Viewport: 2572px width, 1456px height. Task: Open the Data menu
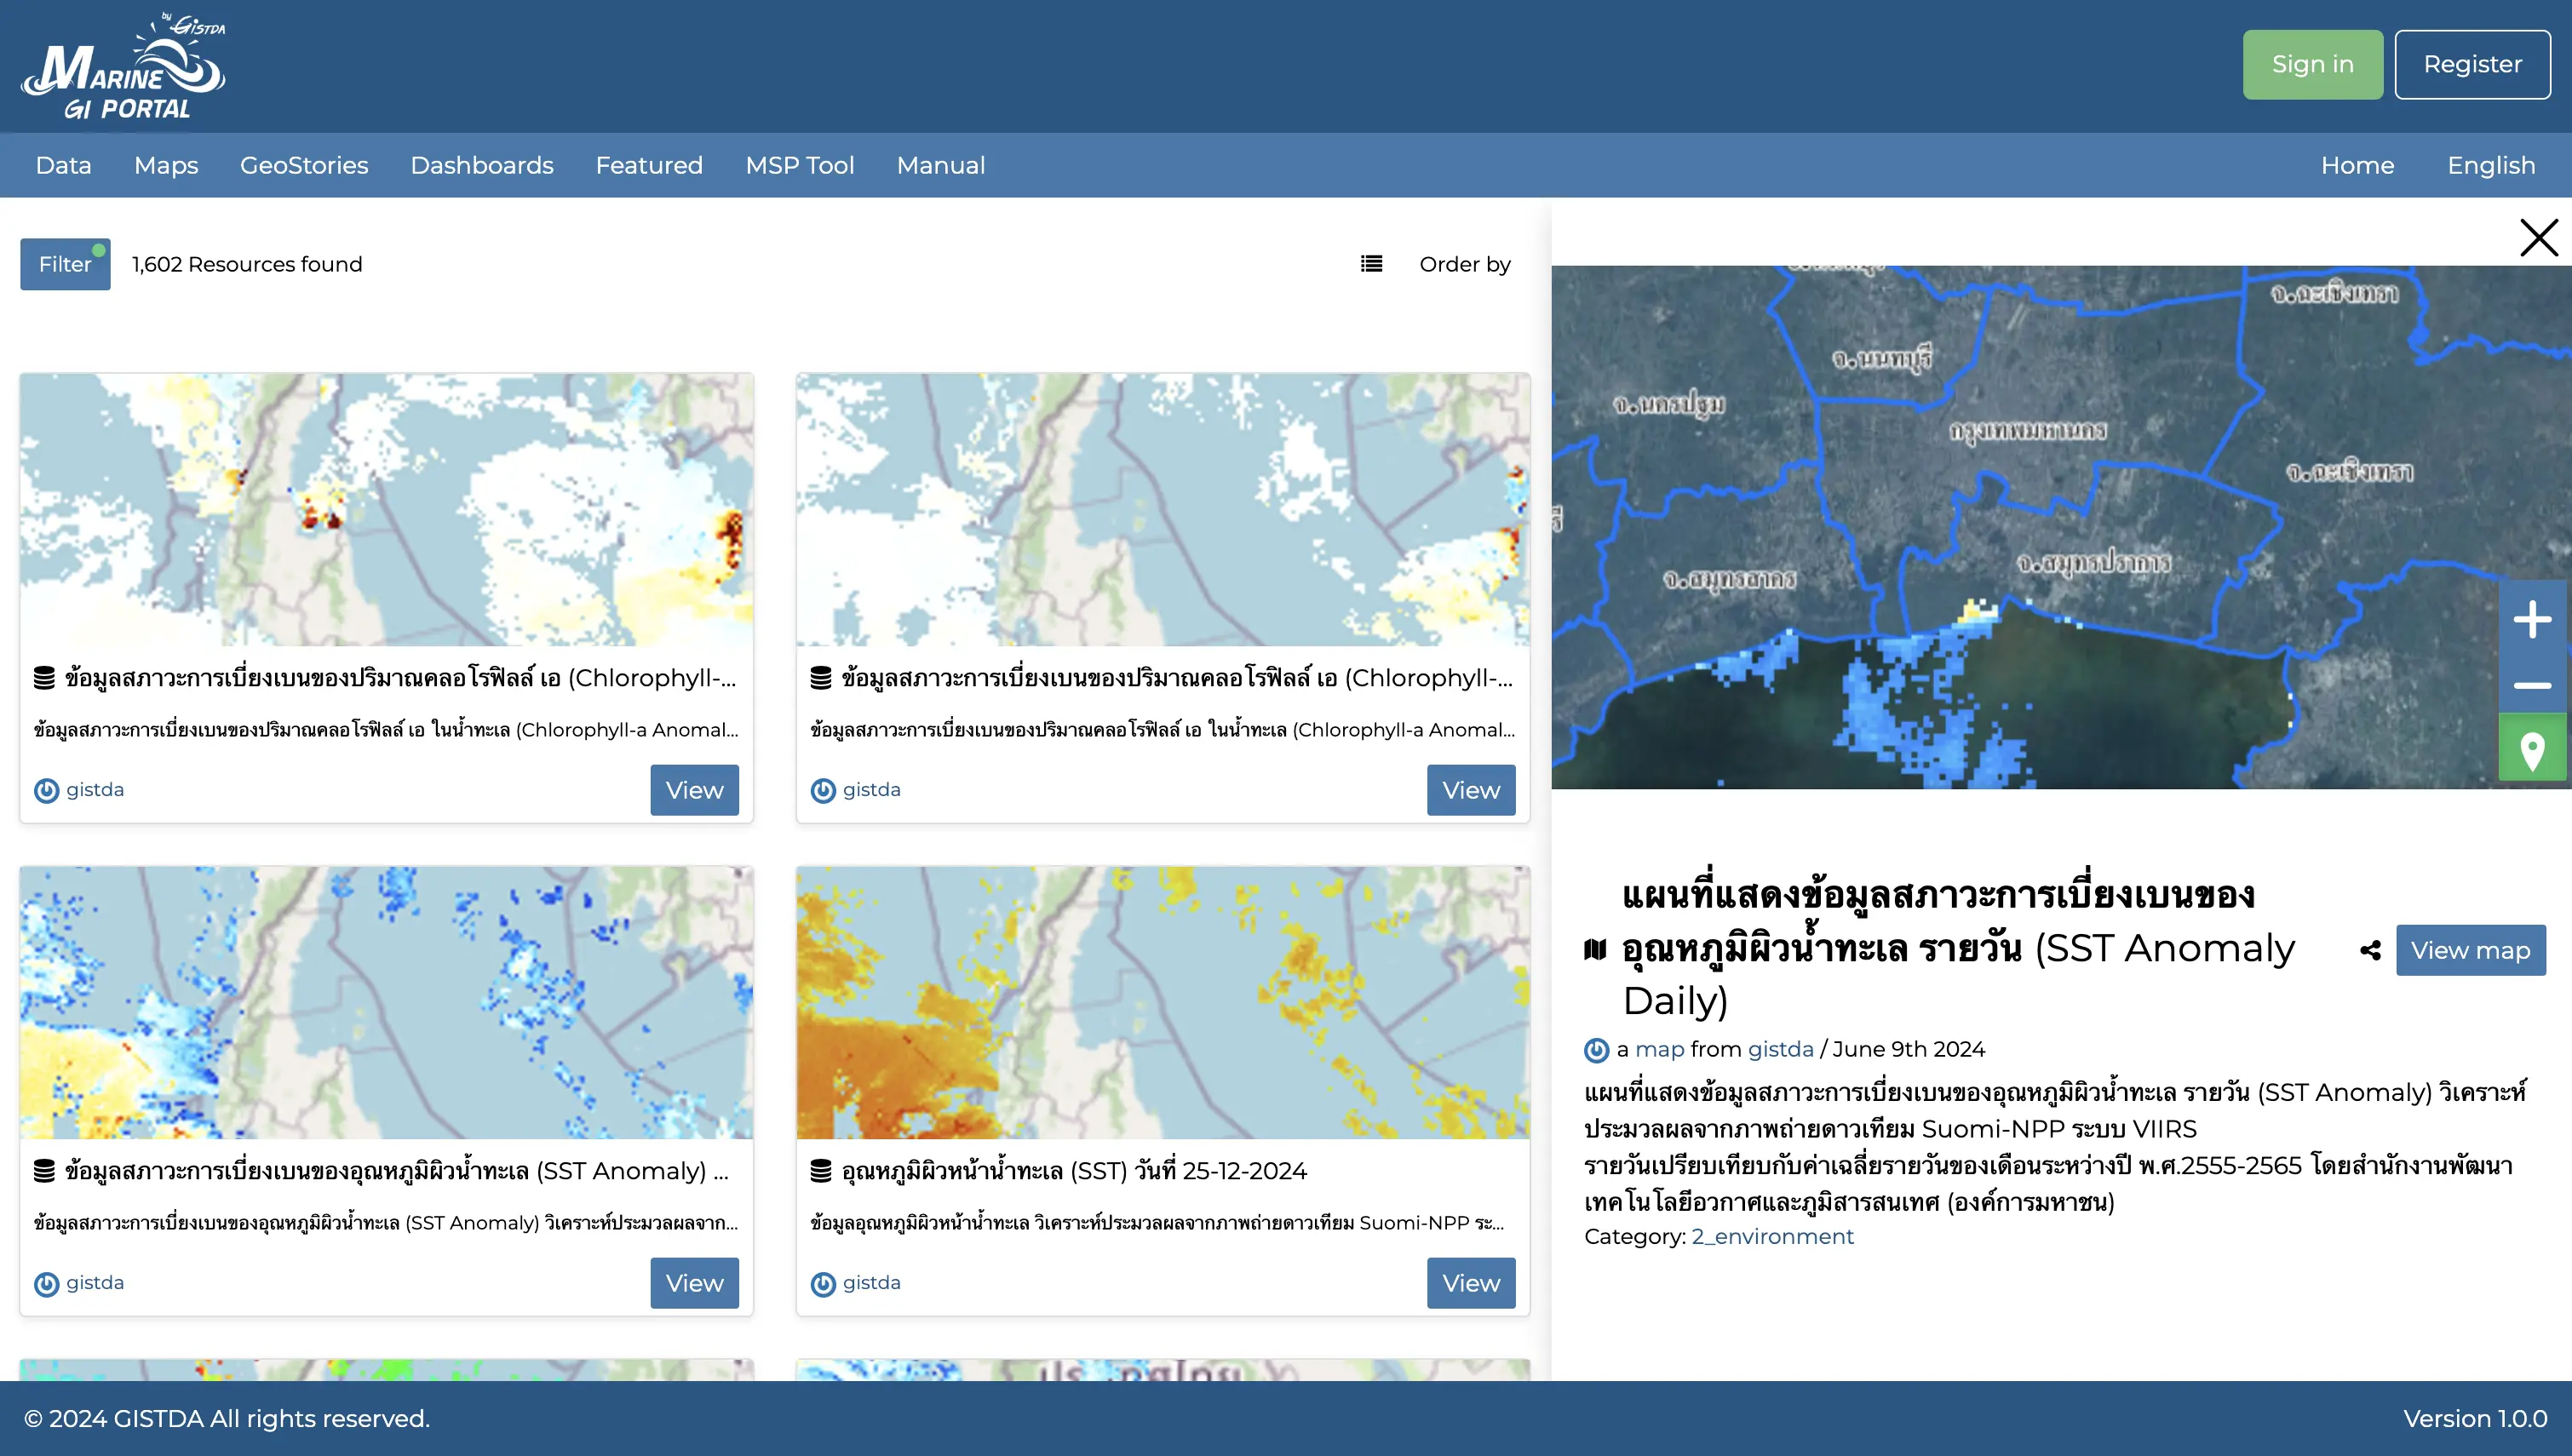point(63,165)
